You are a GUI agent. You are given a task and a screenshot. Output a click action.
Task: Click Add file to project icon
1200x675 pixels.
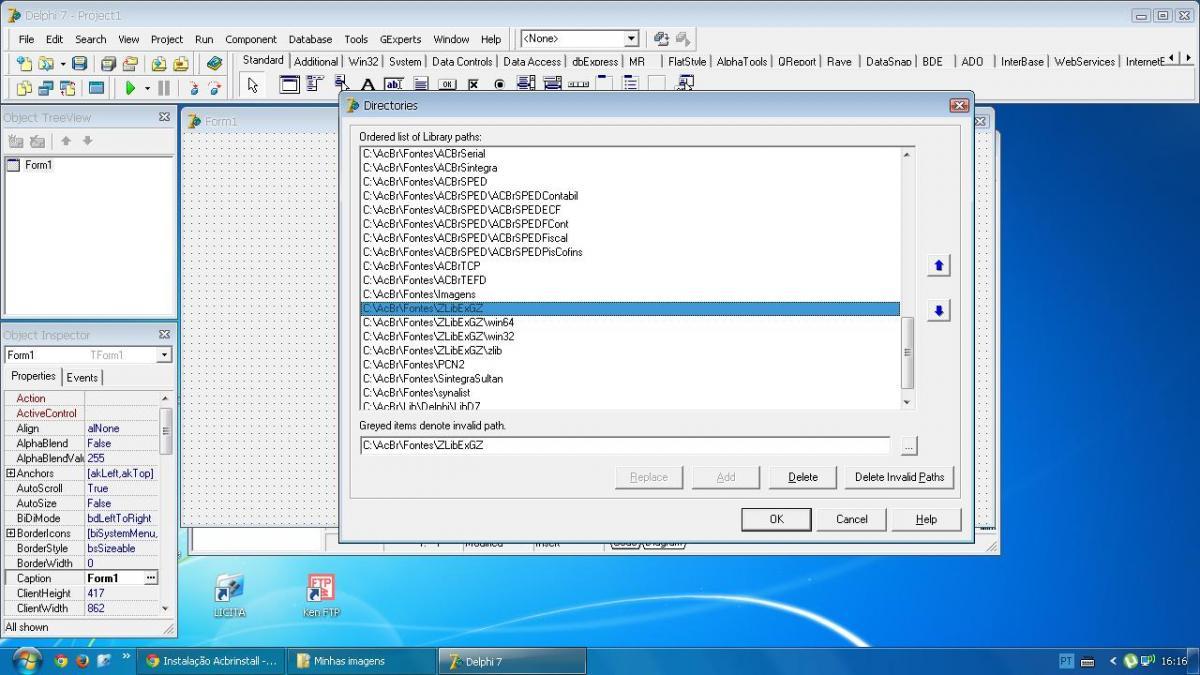click(159, 63)
